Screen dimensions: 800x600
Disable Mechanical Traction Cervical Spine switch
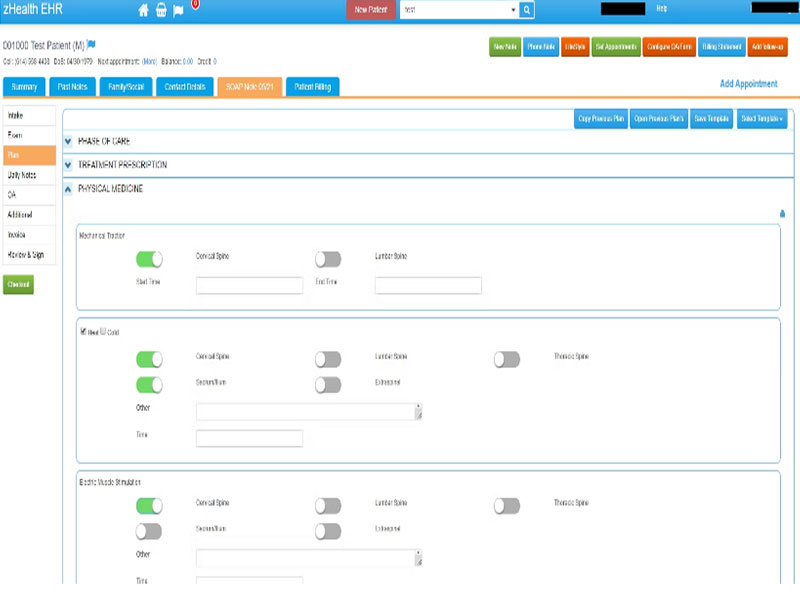(x=149, y=259)
